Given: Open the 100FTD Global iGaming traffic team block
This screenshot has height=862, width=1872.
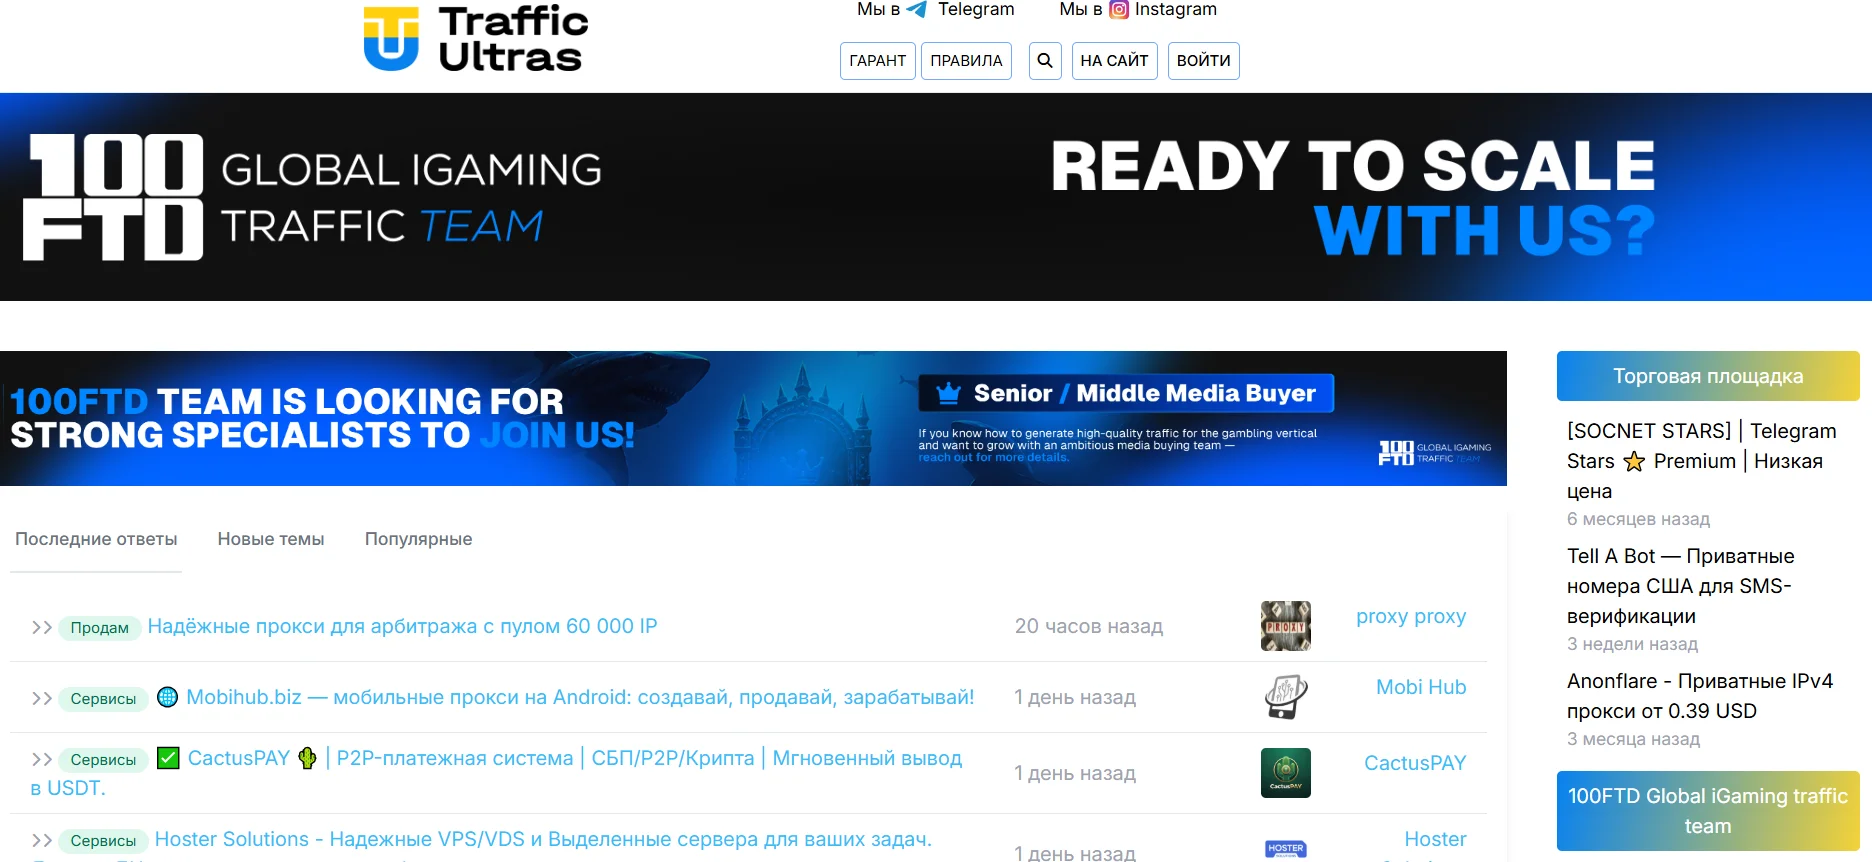Looking at the screenshot, I should tap(1708, 811).
